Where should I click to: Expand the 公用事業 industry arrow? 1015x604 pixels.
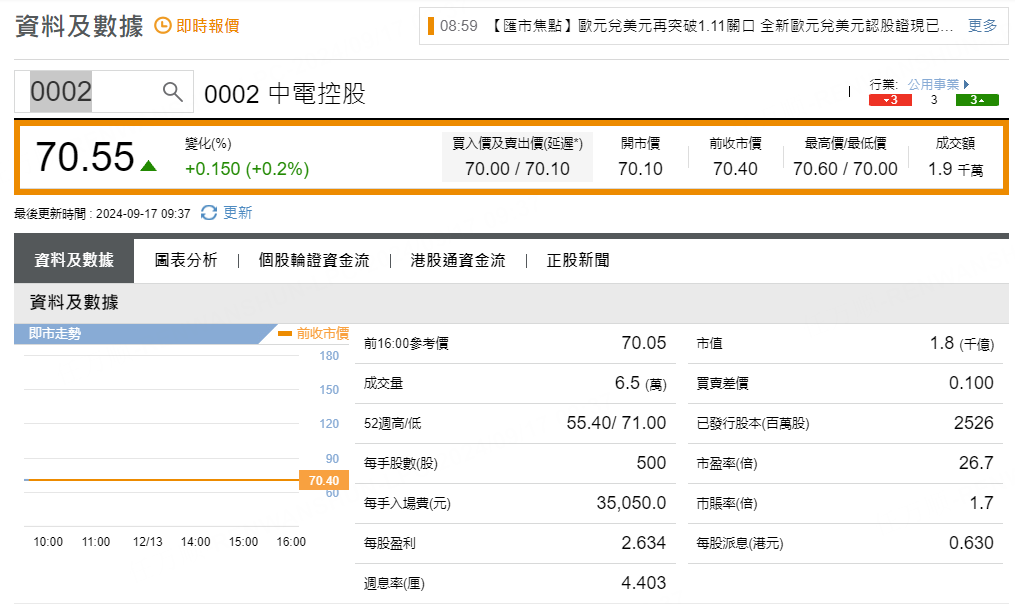click(x=966, y=84)
